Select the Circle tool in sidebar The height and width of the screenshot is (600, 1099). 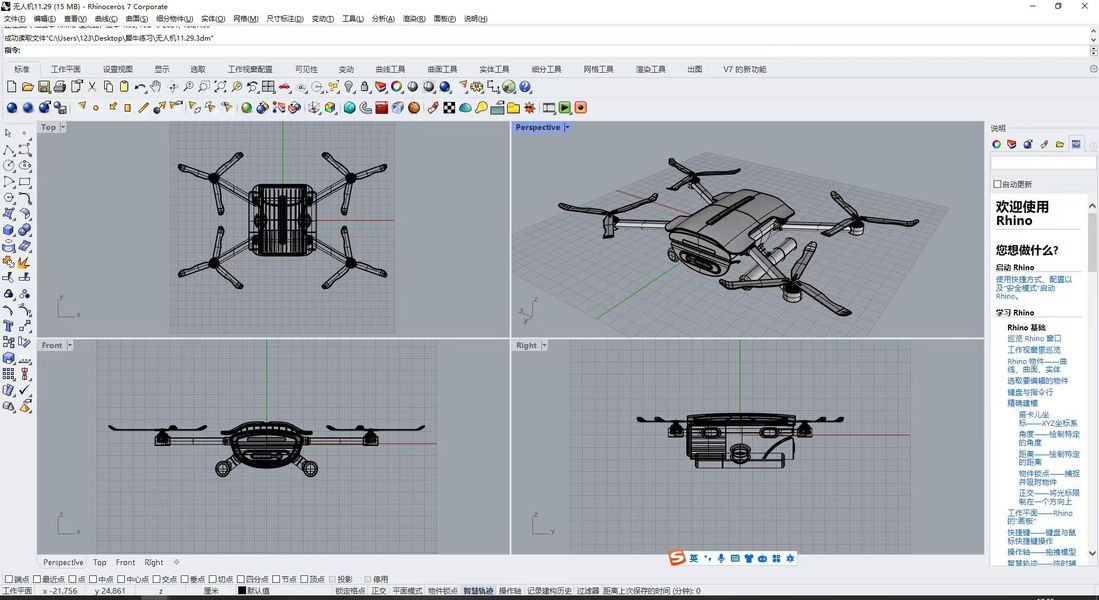(x=8, y=165)
